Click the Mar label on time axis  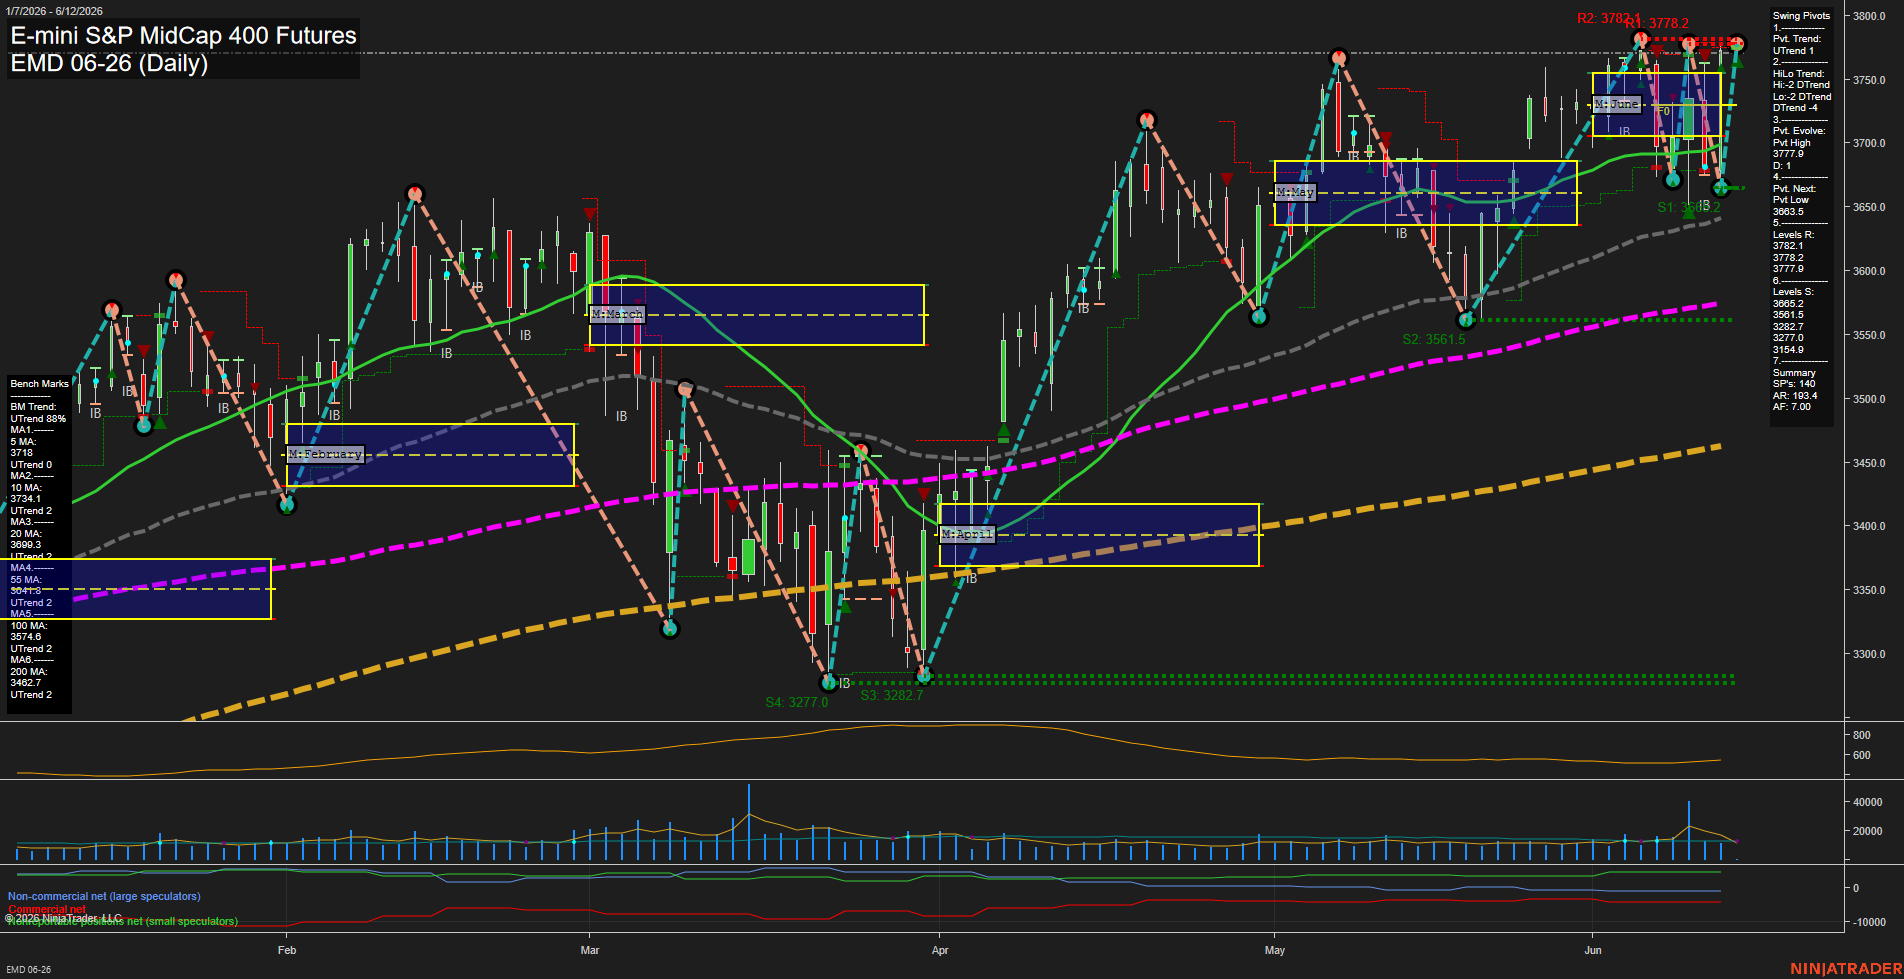pos(590,950)
